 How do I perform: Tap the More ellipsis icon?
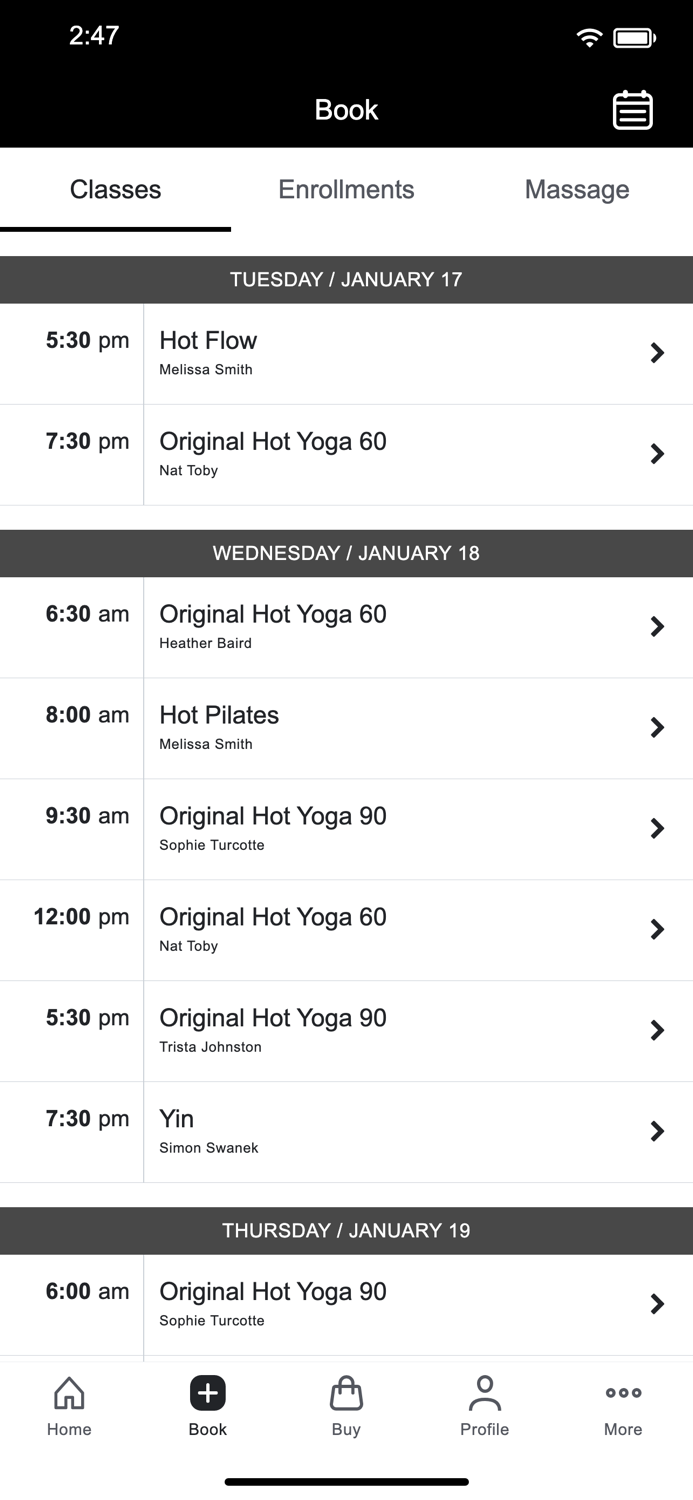pyautogui.click(x=622, y=1405)
